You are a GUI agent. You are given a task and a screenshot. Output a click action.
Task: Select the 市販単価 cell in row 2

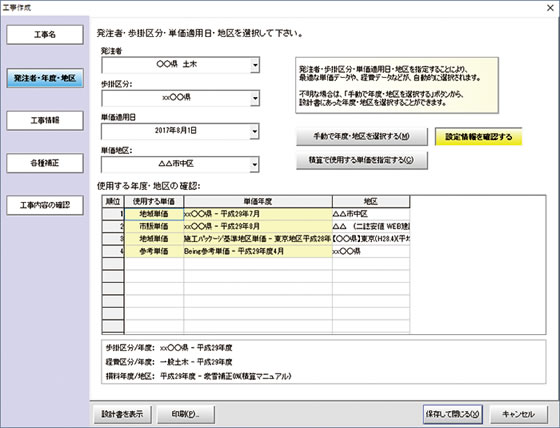154,227
